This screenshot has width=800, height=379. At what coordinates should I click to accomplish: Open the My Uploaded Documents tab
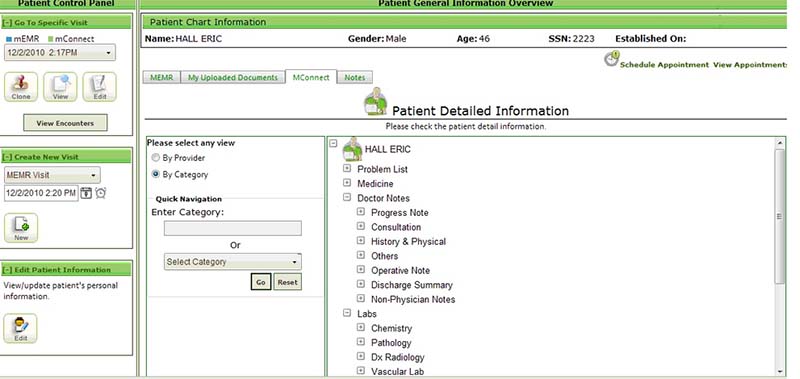pyautogui.click(x=233, y=78)
